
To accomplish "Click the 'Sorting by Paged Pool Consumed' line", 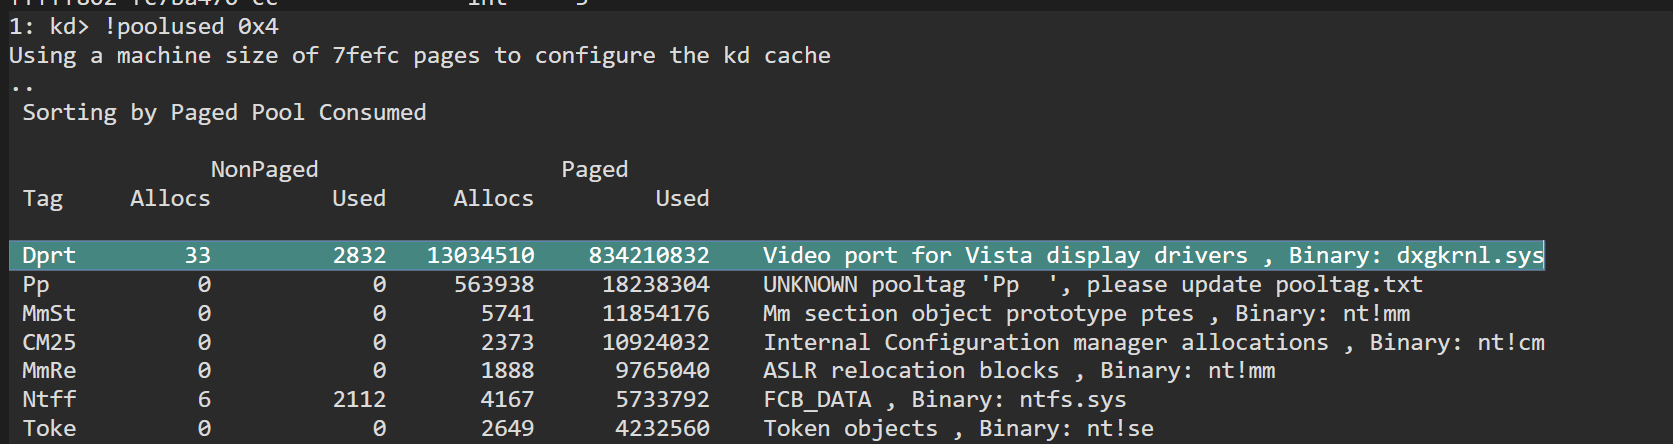I will (224, 112).
